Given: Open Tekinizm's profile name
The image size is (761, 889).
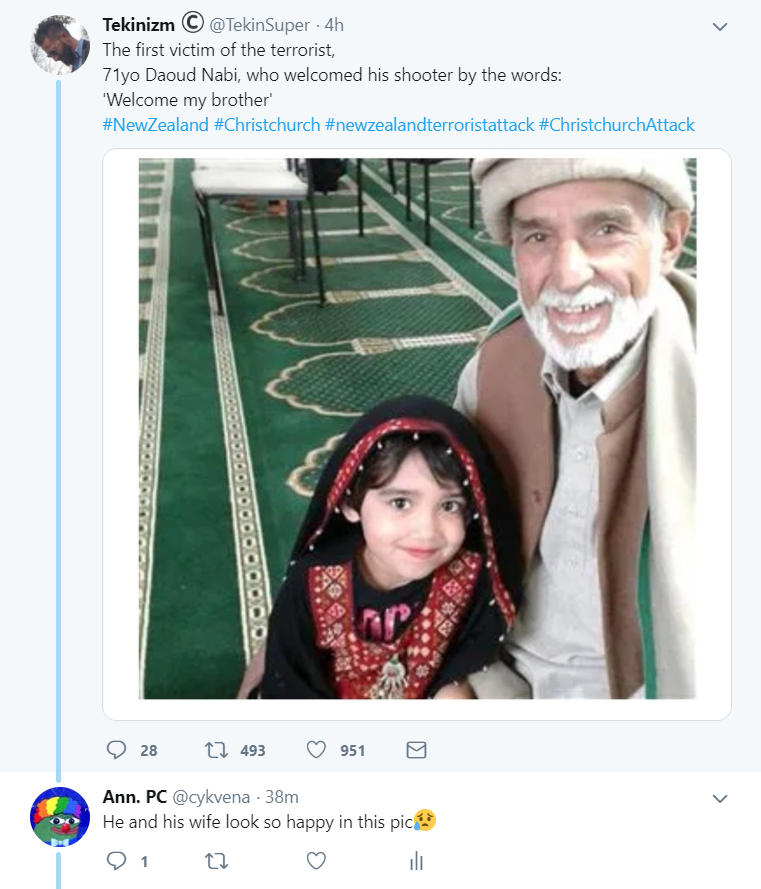Looking at the screenshot, I should coord(139,24).
